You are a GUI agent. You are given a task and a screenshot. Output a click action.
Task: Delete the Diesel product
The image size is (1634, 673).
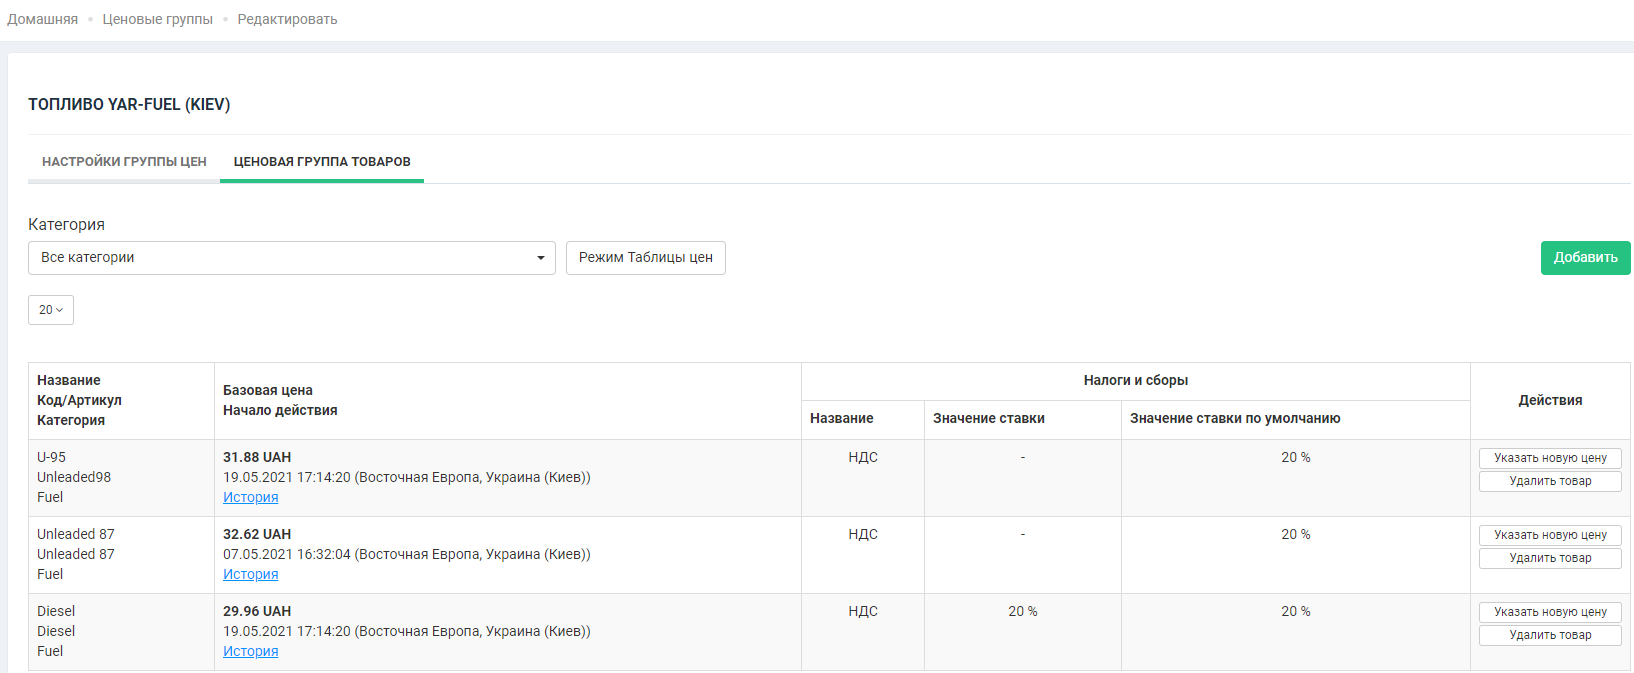[1550, 635]
